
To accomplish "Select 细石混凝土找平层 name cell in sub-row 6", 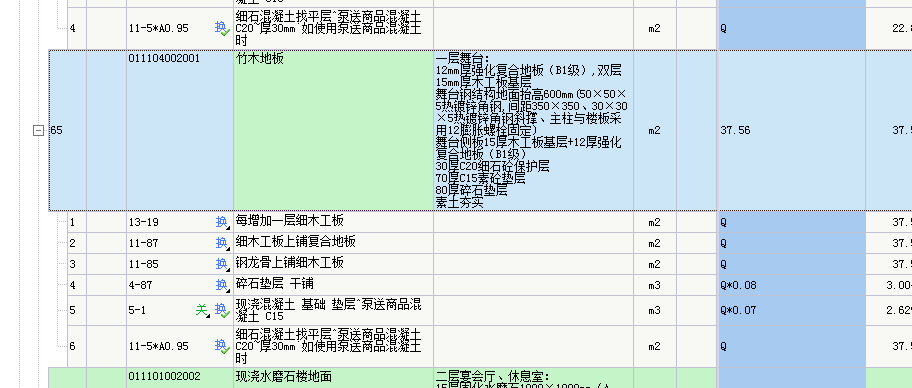I will point(333,347).
